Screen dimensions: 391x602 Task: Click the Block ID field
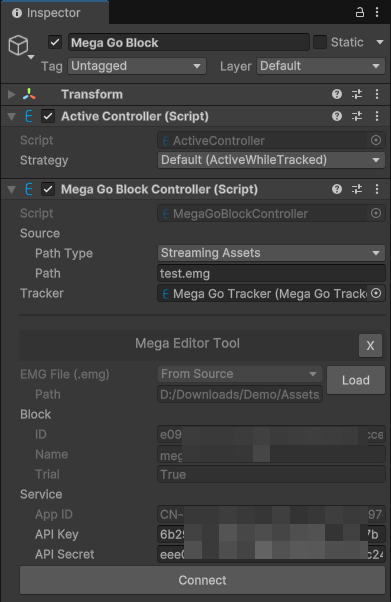pos(271,435)
